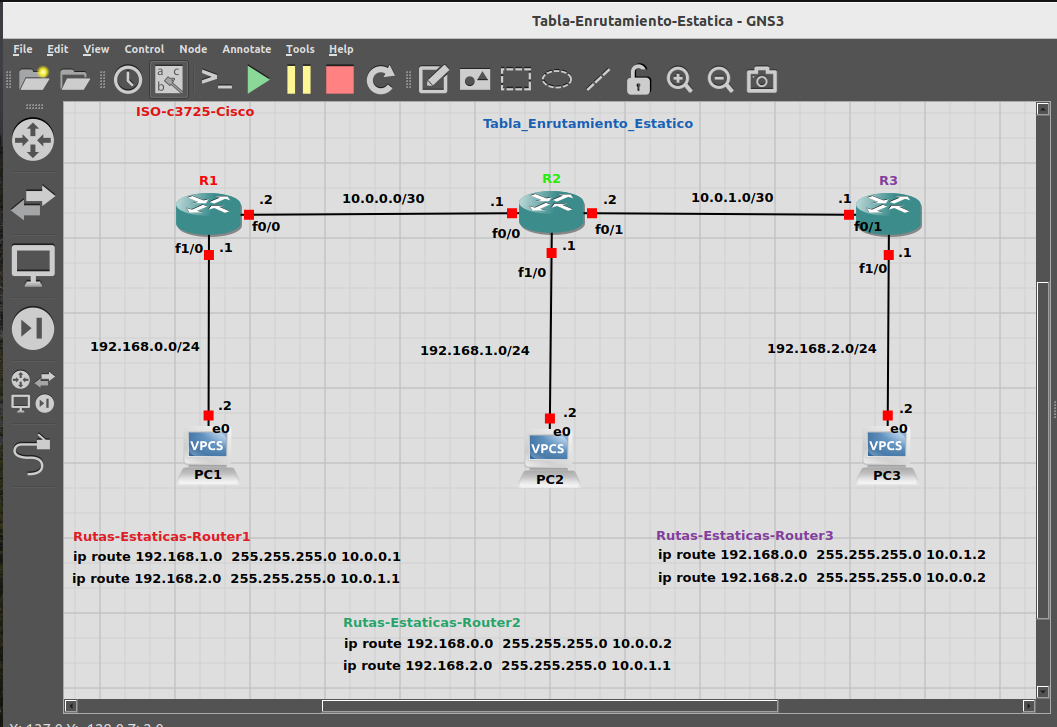This screenshot has width=1057, height=727.
Task: Browse security devices in the sidebar
Action: (x=33, y=328)
